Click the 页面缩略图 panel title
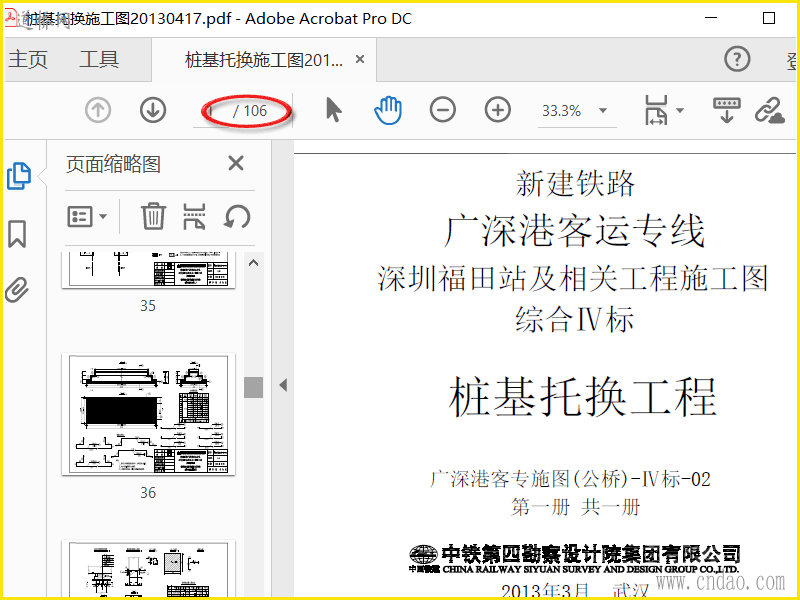Image resolution: width=800 pixels, height=600 pixels. (x=113, y=164)
